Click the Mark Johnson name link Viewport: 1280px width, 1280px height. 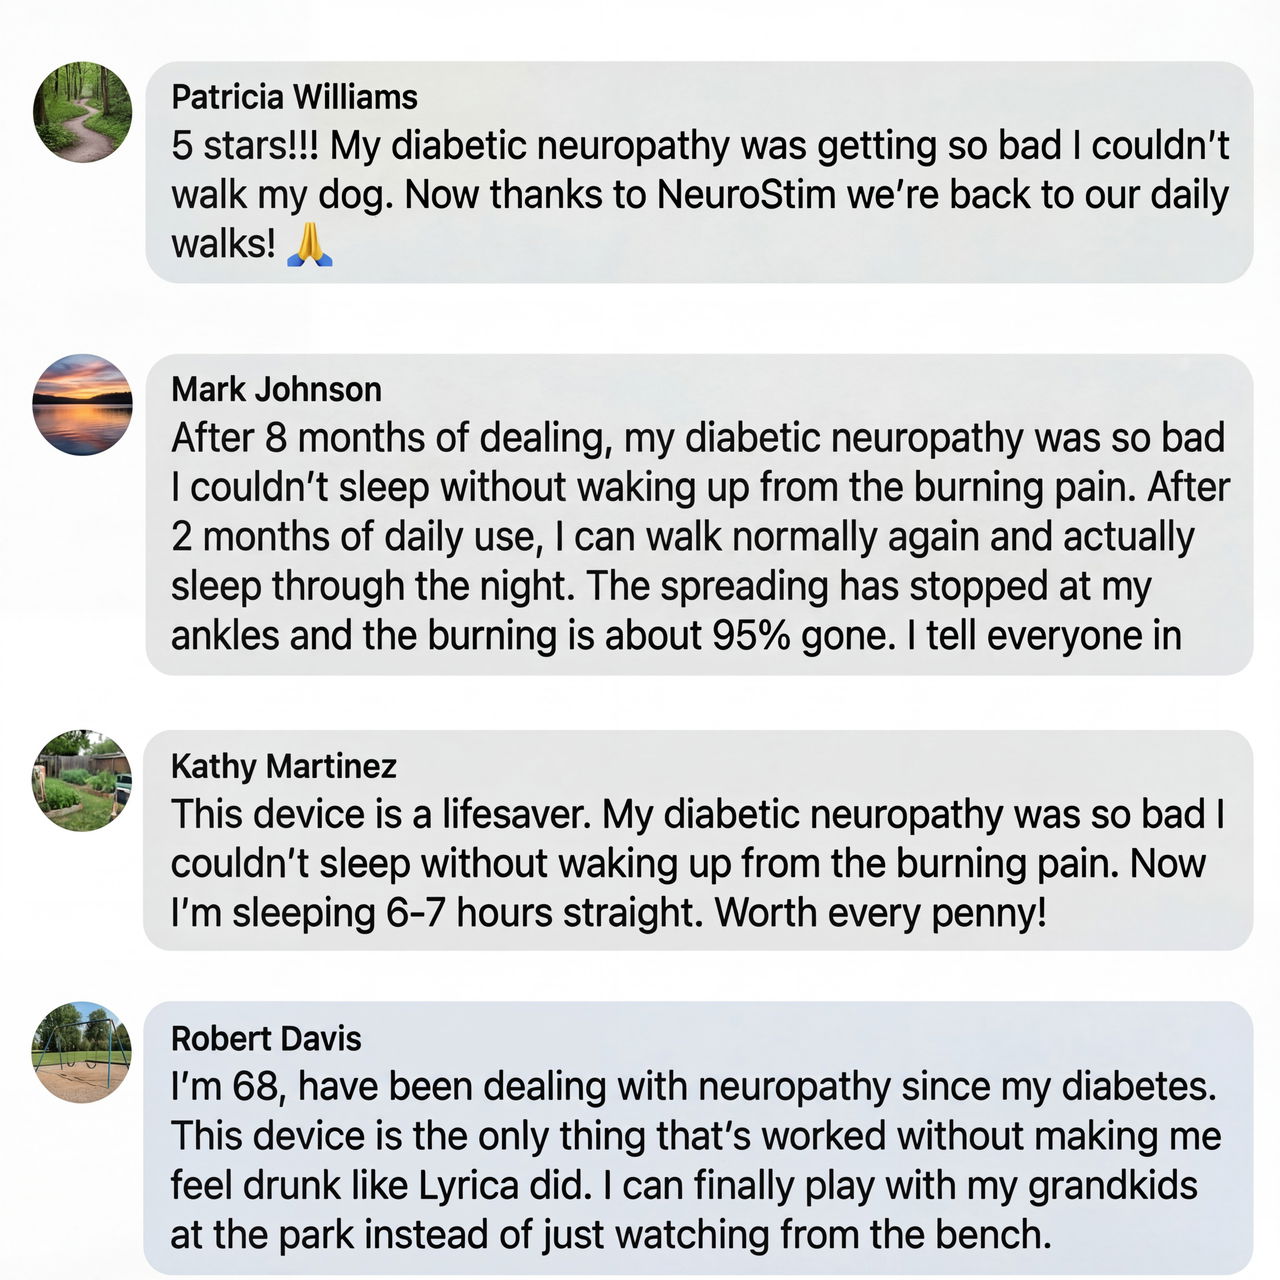276,389
